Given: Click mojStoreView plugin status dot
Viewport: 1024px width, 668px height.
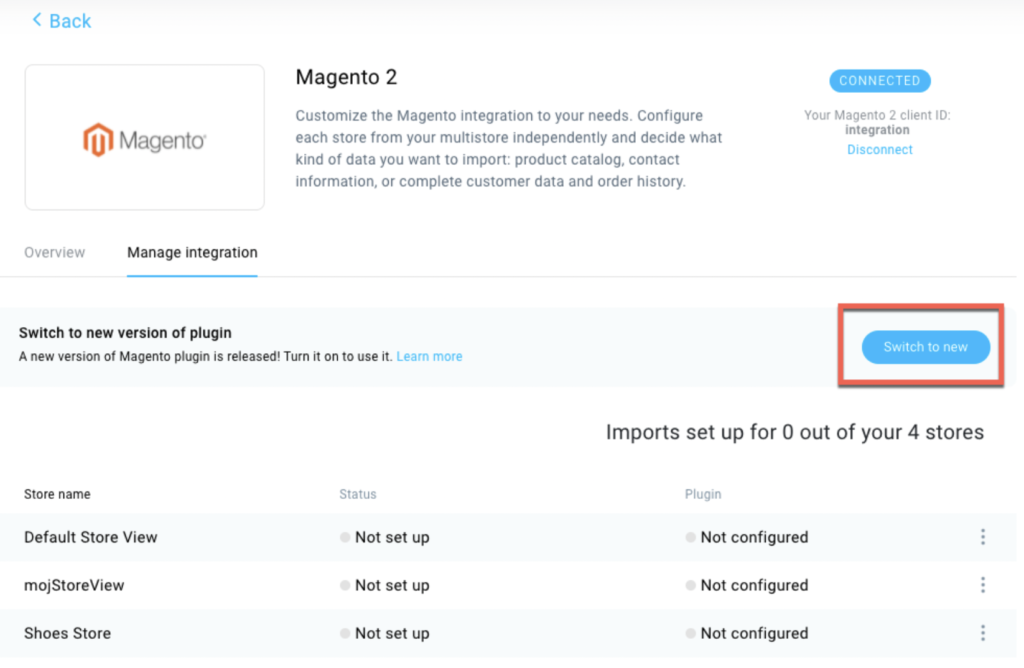Looking at the screenshot, I should (x=690, y=585).
